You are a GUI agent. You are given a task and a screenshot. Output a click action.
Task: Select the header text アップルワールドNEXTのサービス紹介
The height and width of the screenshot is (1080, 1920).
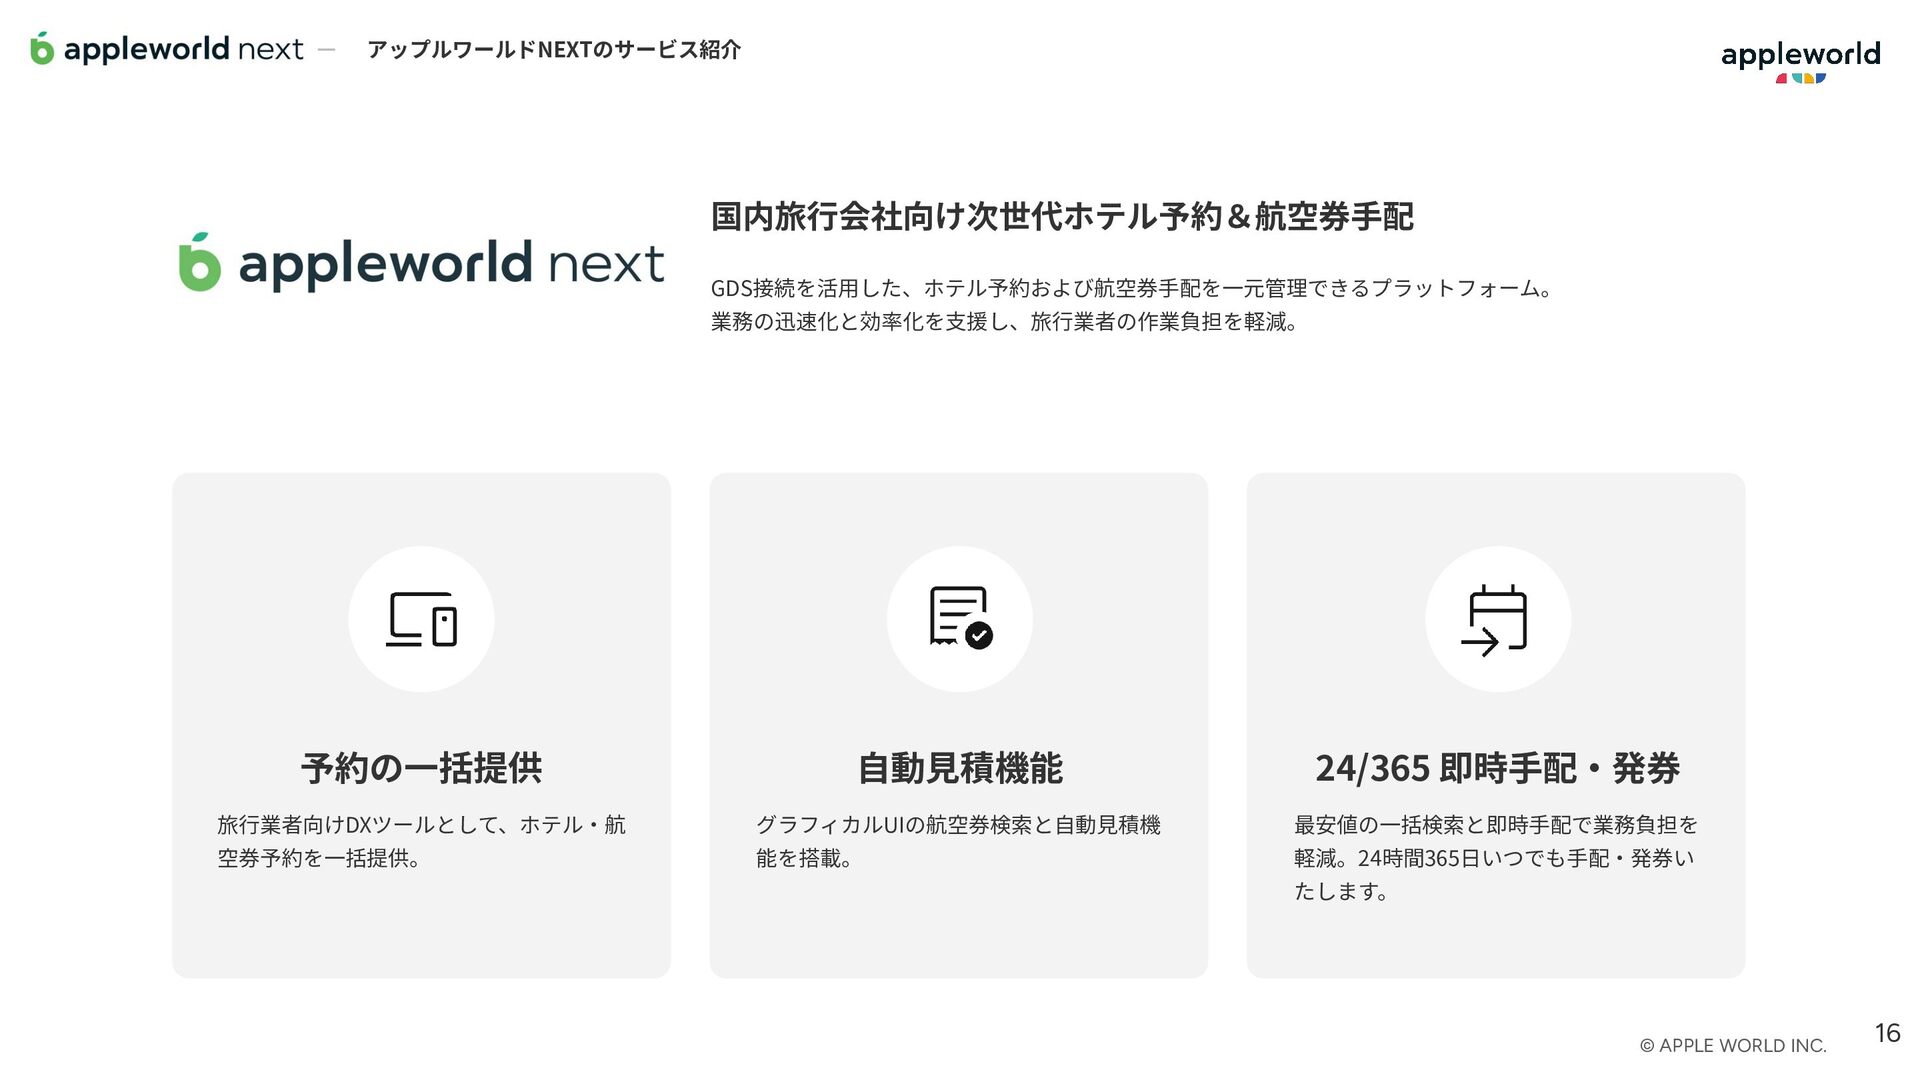coord(554,49)
